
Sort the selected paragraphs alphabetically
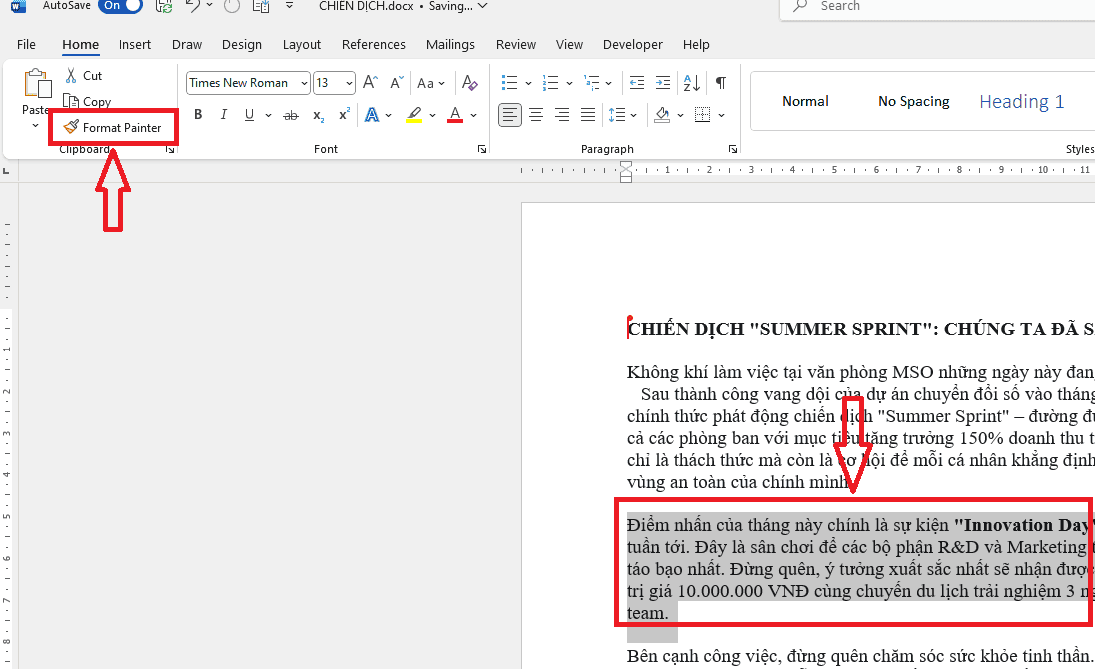pyautogui.click(x=691, y=83)
